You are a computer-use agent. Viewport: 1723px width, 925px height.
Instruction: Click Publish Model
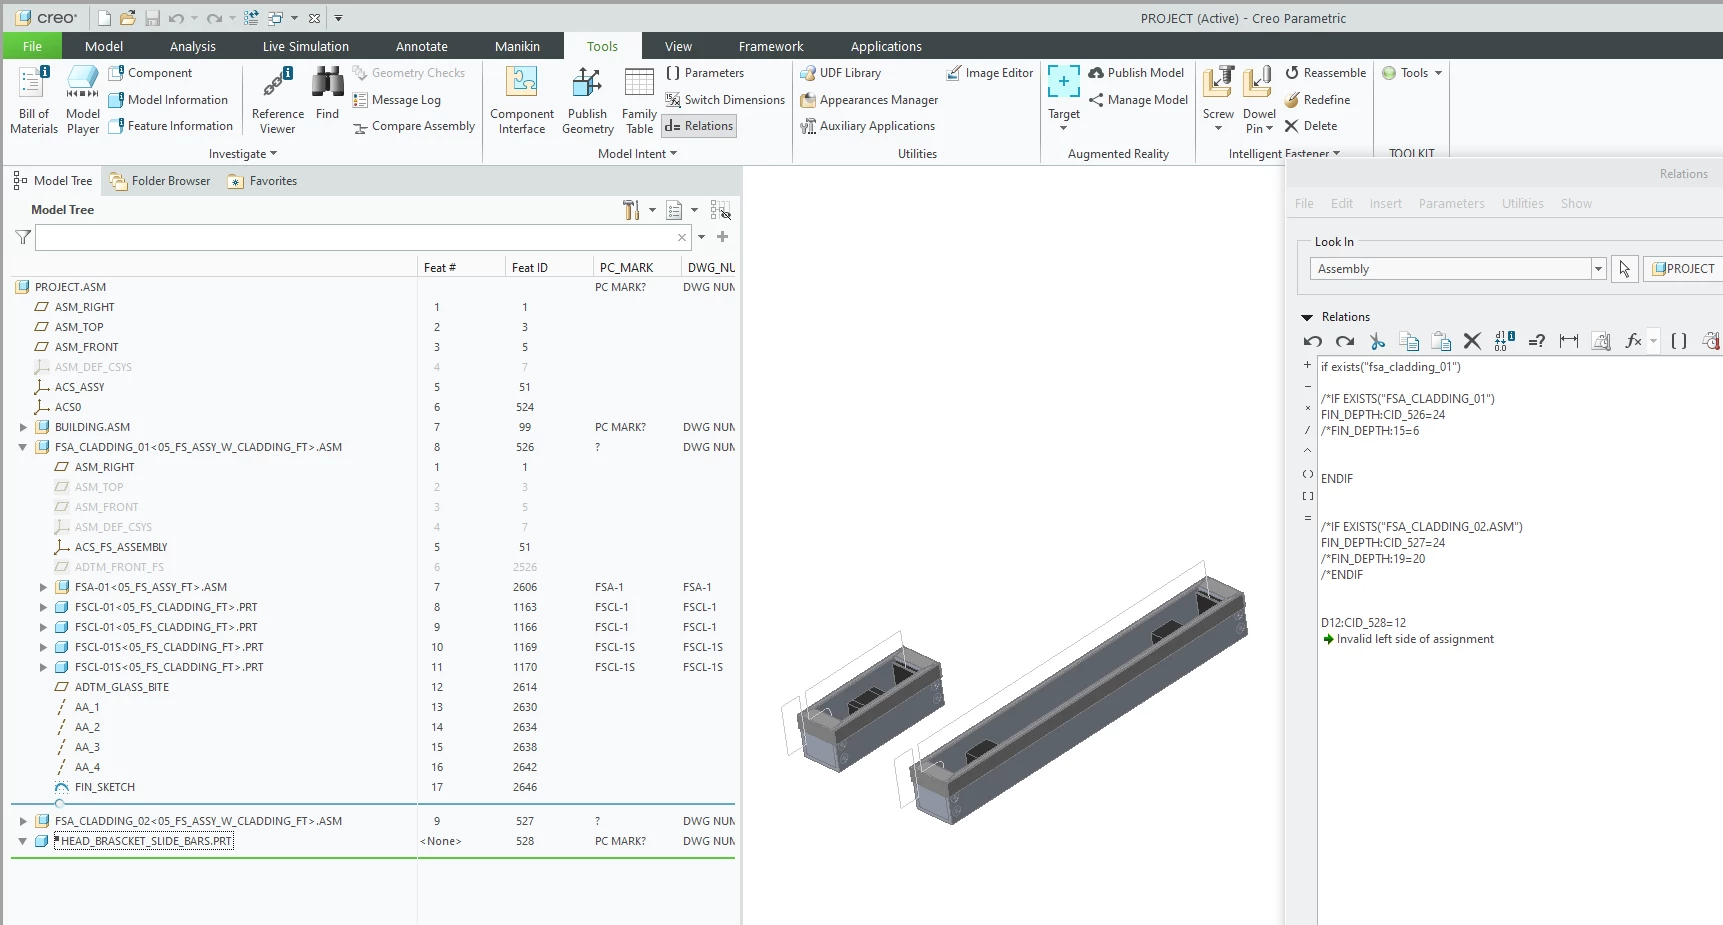tap(1136, 73)
